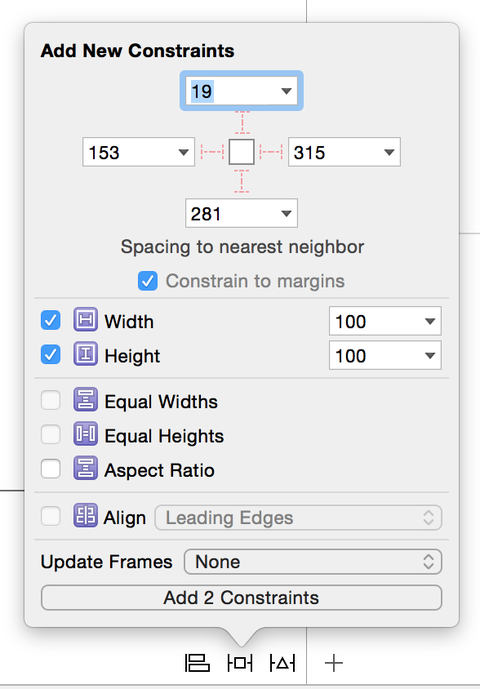Toggle the right spacing dashed strut
This screenshot has height=689, width=480.
point(271,152)
